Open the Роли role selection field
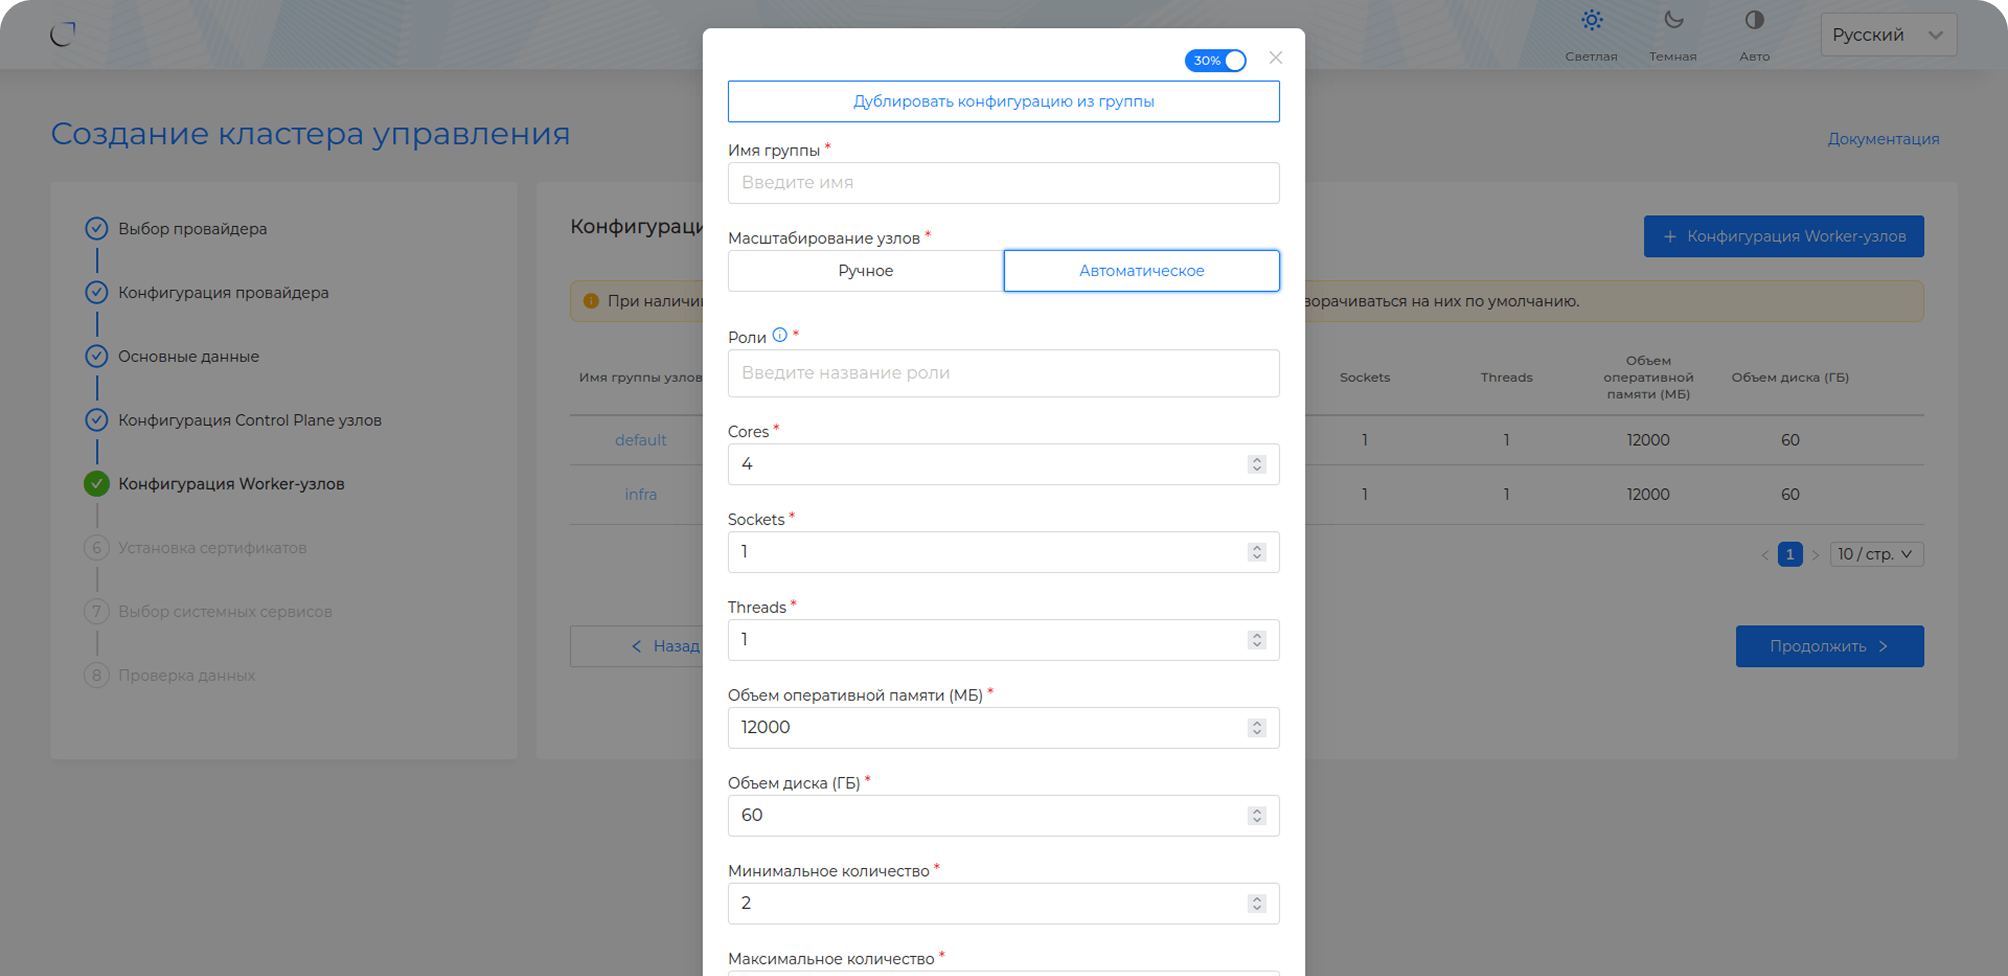This screenshot has height=976, width=2008. coord(1003,373)
